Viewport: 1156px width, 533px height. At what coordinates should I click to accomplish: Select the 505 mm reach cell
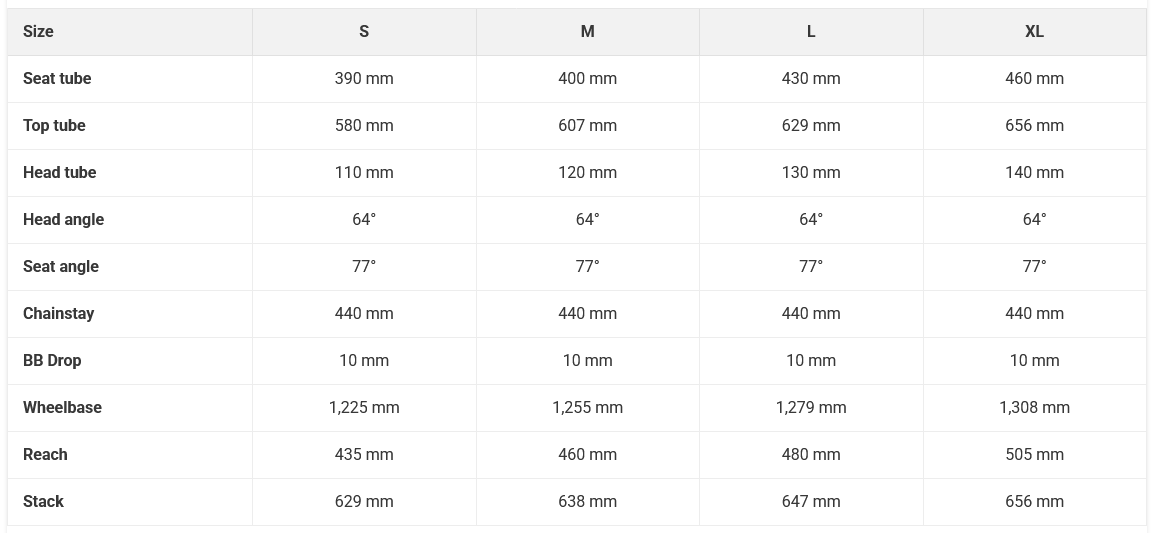click(x=1034, y=455)
